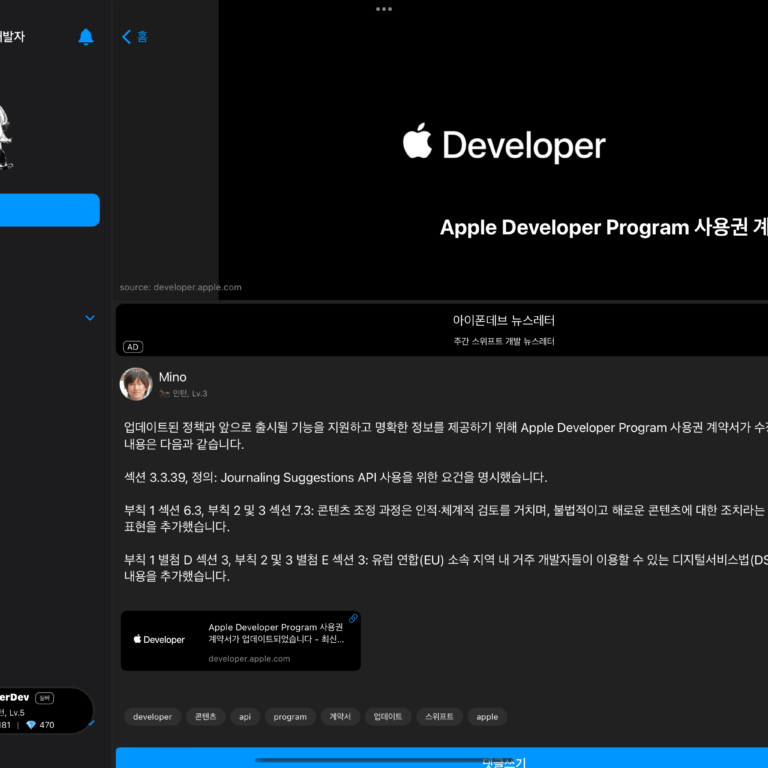Open the three-dot multitasking menu at the top
768x768 pixels.
pos(384,9)
